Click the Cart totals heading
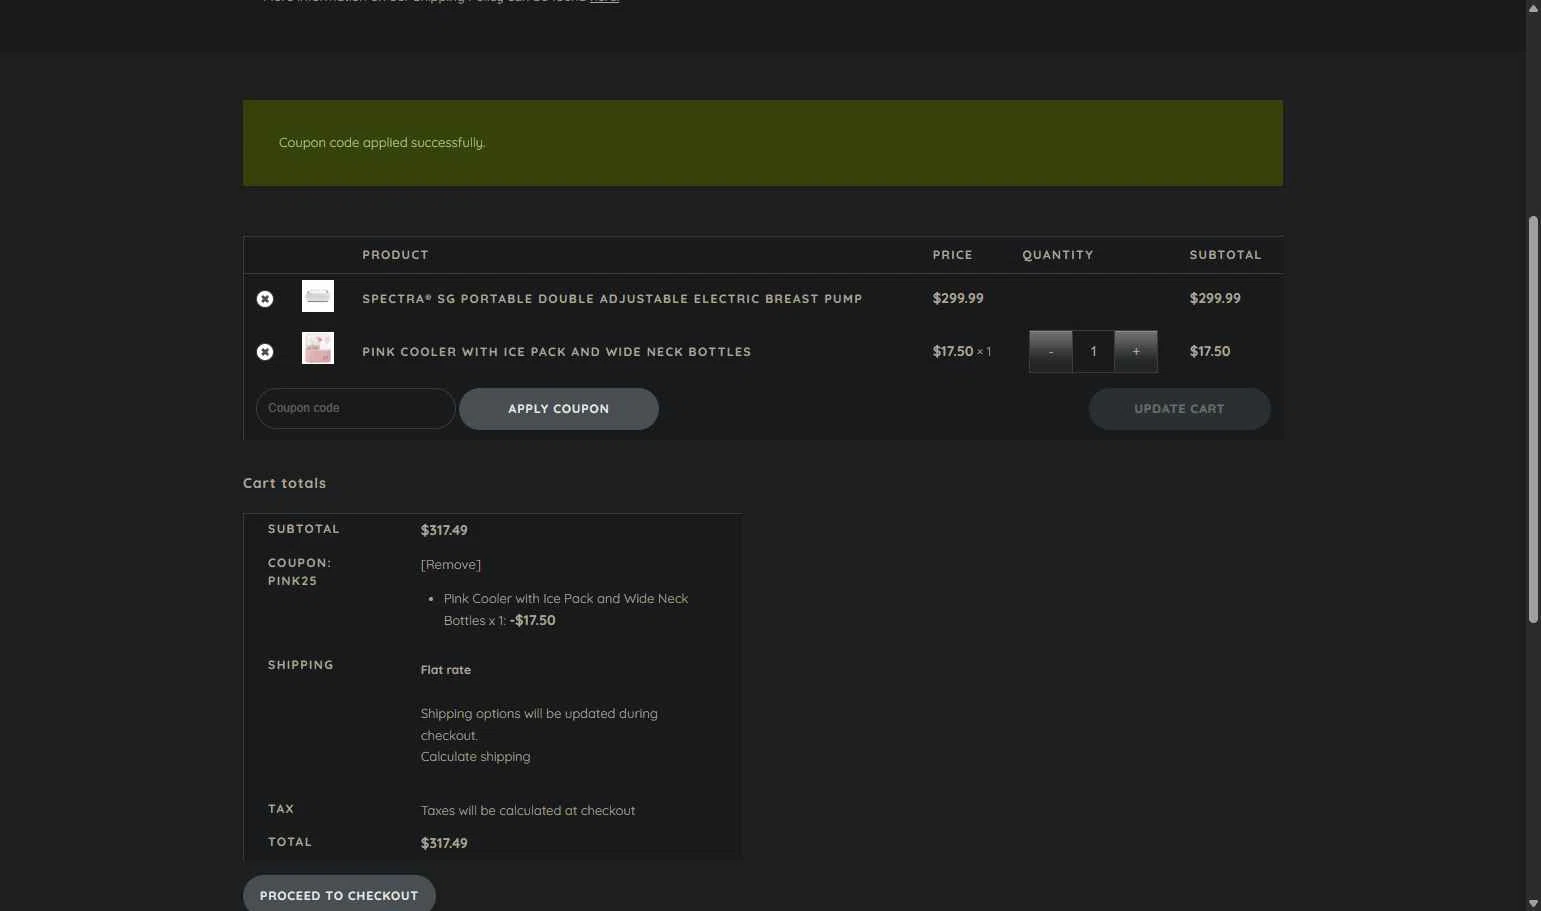Image resolution: width=1541 pixels, height=911 pixels. (x=285, y=483)
